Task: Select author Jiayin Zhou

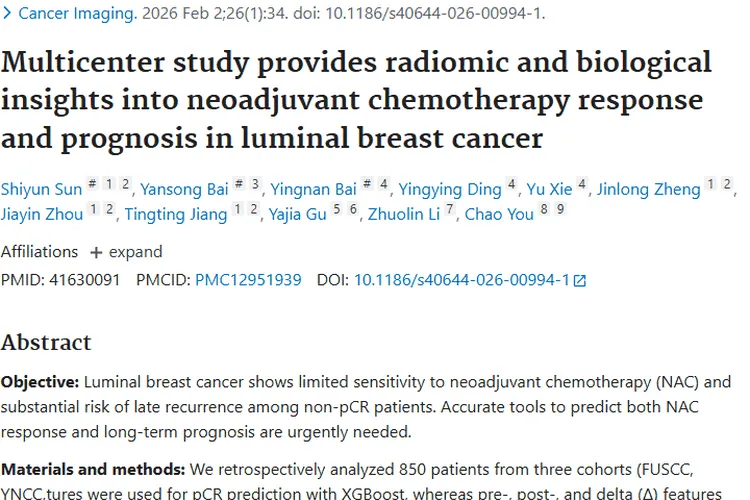Action: [42, 214]
